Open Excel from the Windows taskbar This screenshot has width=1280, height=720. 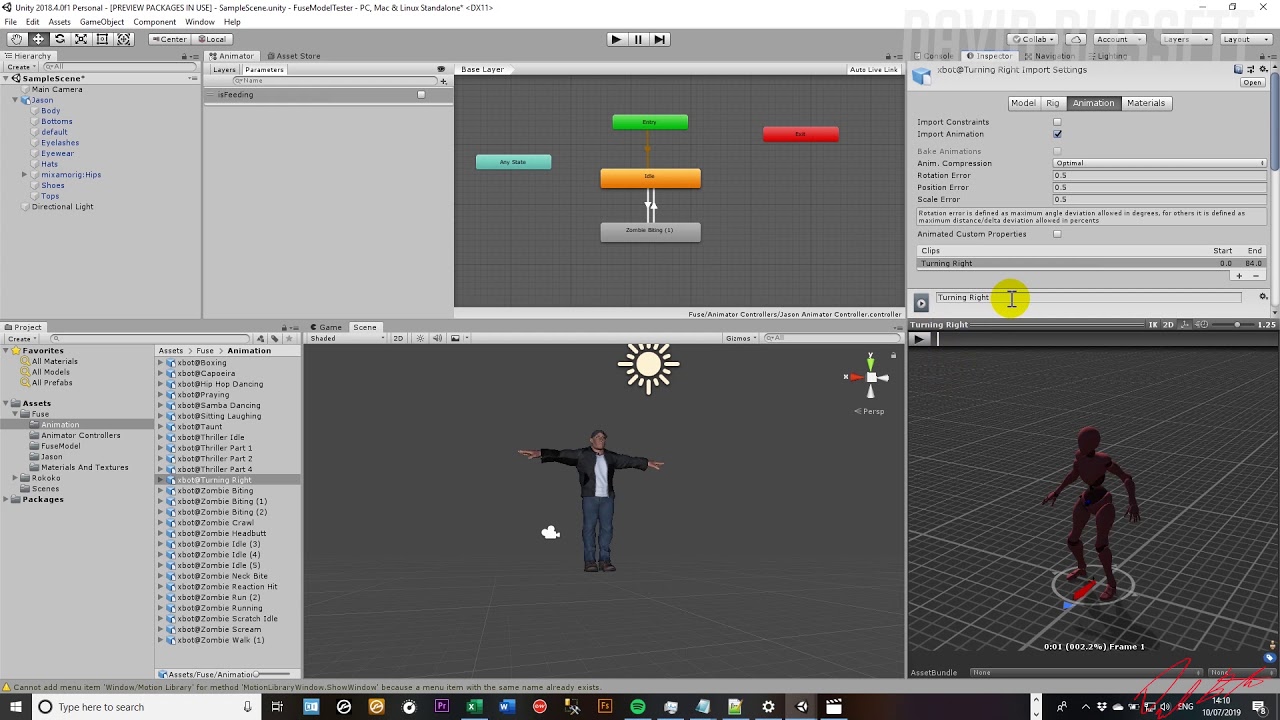click(474, 707)
